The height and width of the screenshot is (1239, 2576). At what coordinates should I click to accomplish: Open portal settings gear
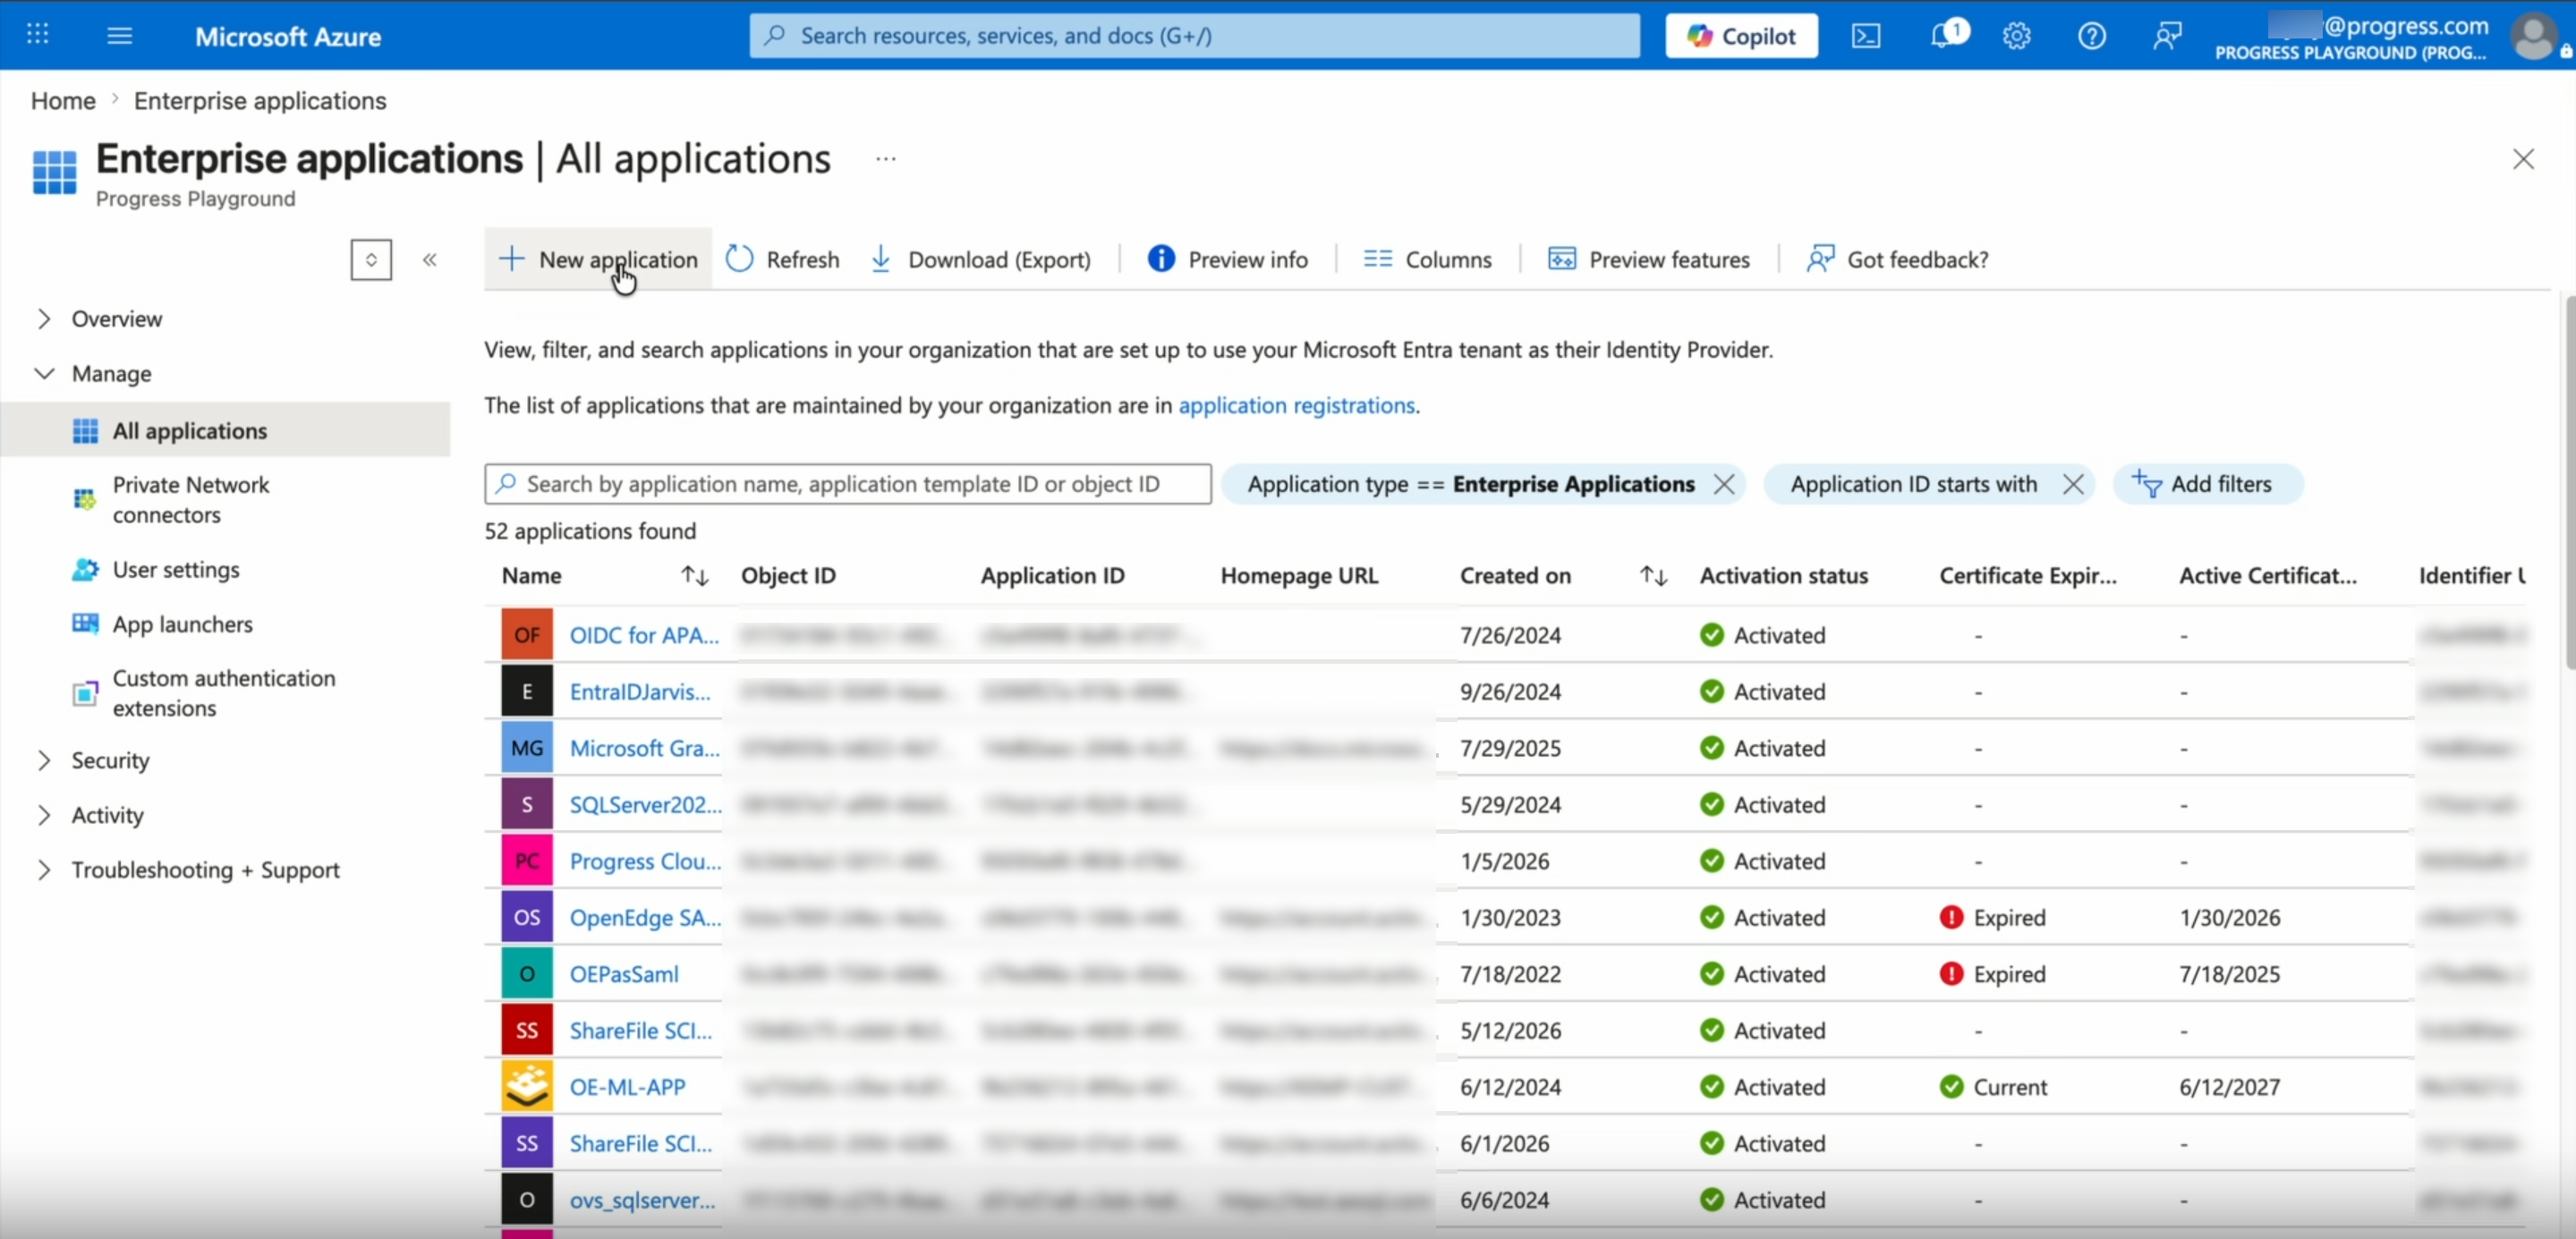tap(2017, 36)
